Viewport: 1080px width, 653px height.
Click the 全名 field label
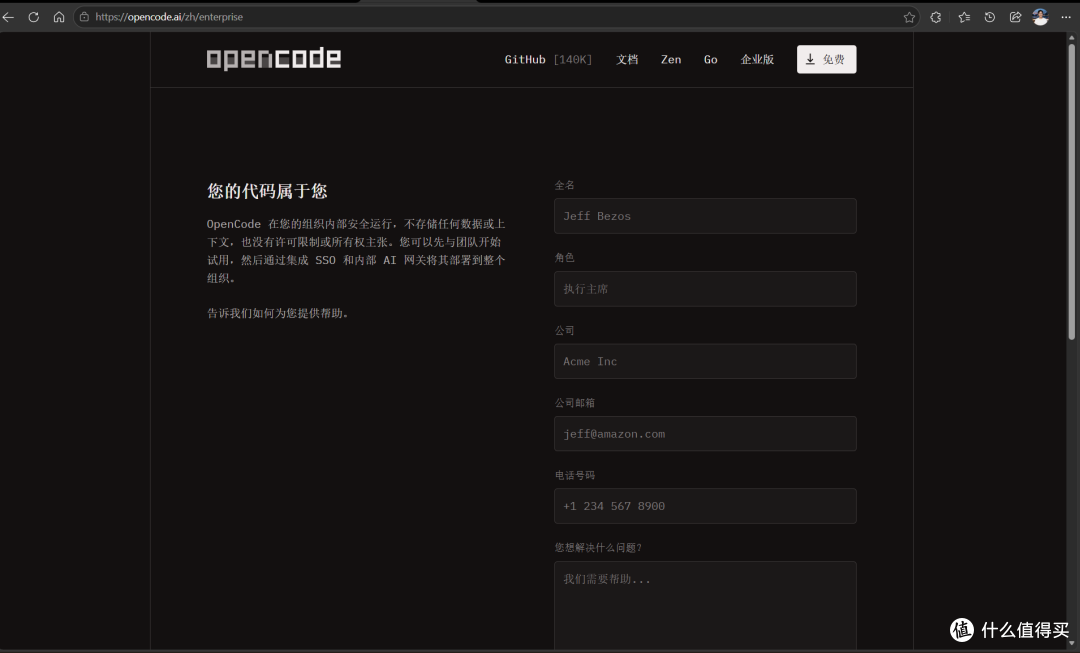coord(565,185)
